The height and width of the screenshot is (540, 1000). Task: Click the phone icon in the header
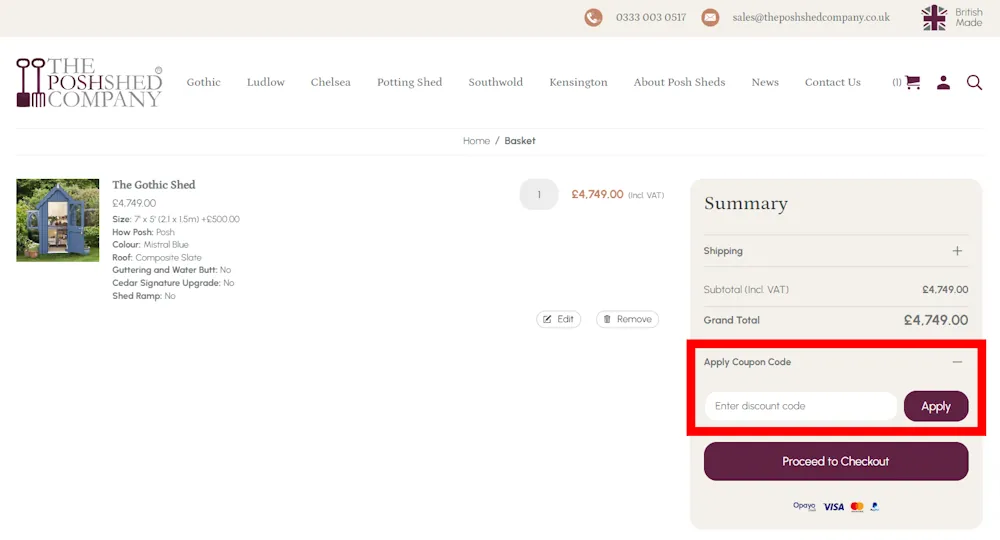593,17
